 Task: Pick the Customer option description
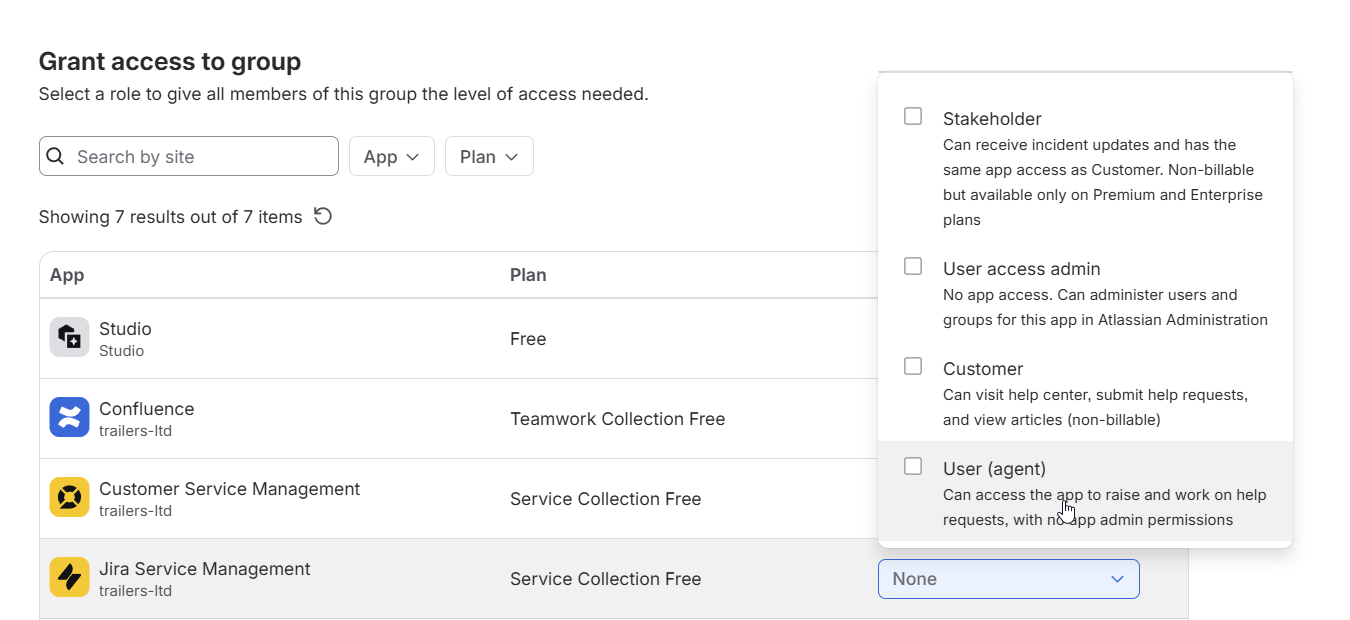[1095, 407]
